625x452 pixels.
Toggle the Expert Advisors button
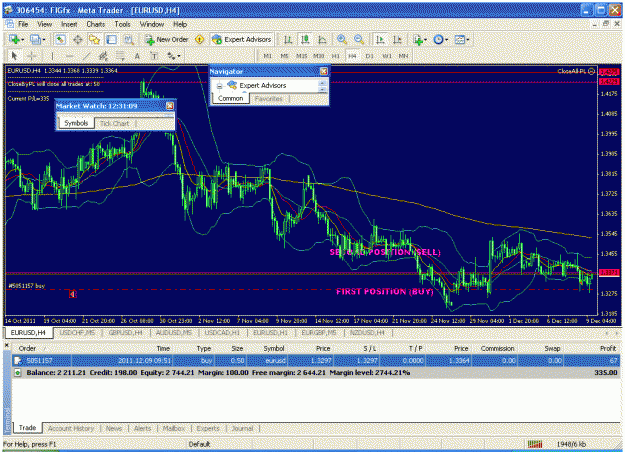pos(242,39)
